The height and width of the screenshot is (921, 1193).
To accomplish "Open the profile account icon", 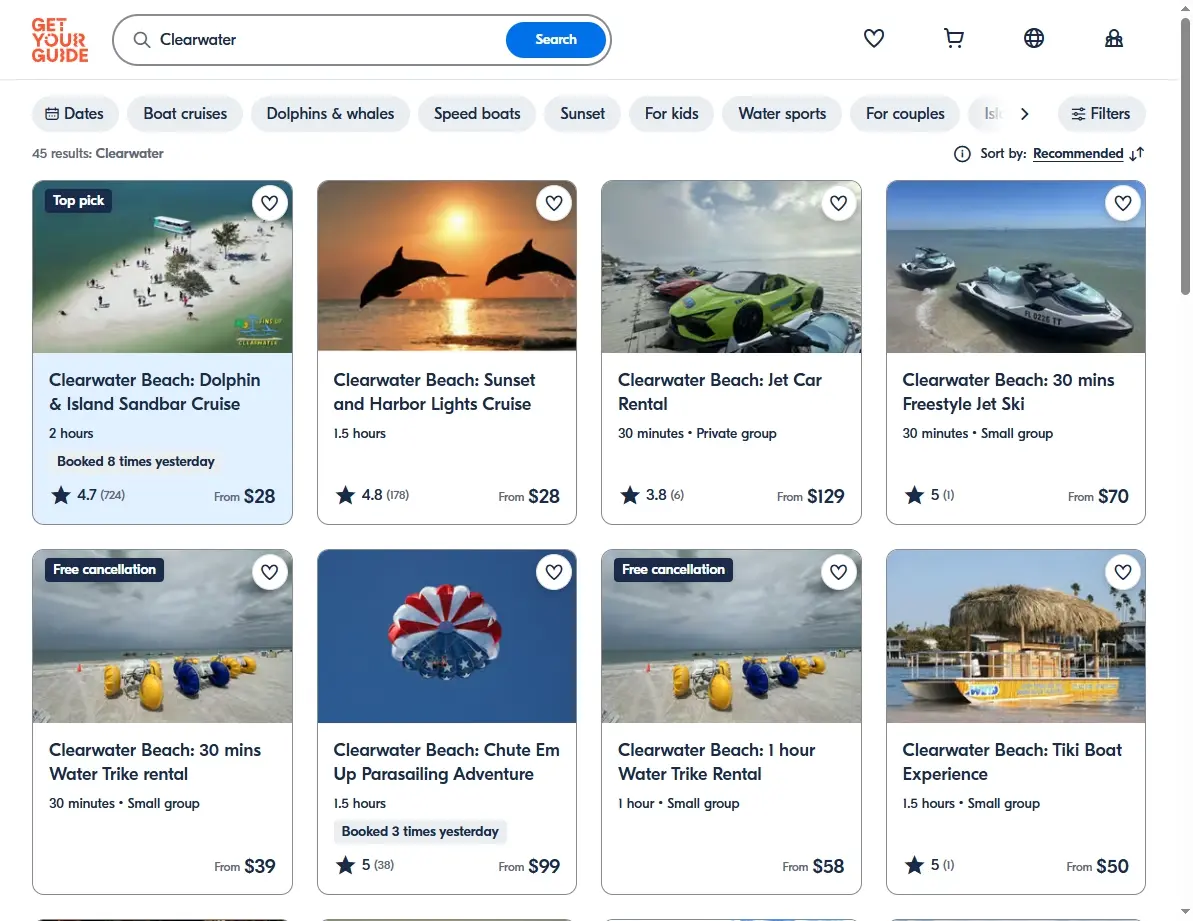I will (1113, 38).
